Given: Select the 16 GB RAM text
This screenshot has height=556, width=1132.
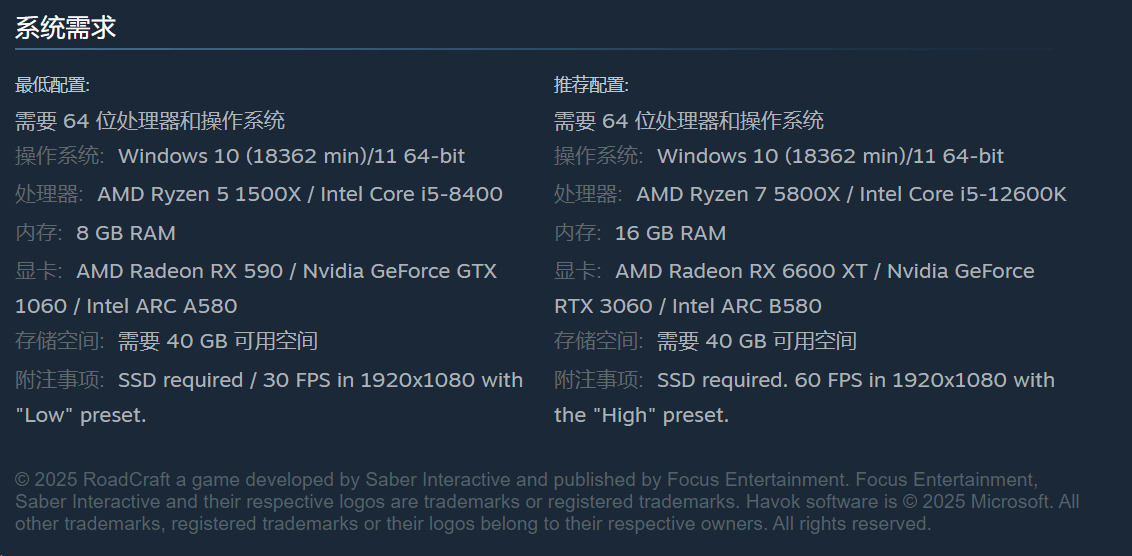Looking at the screenshot, I should [x=670, y=233].
